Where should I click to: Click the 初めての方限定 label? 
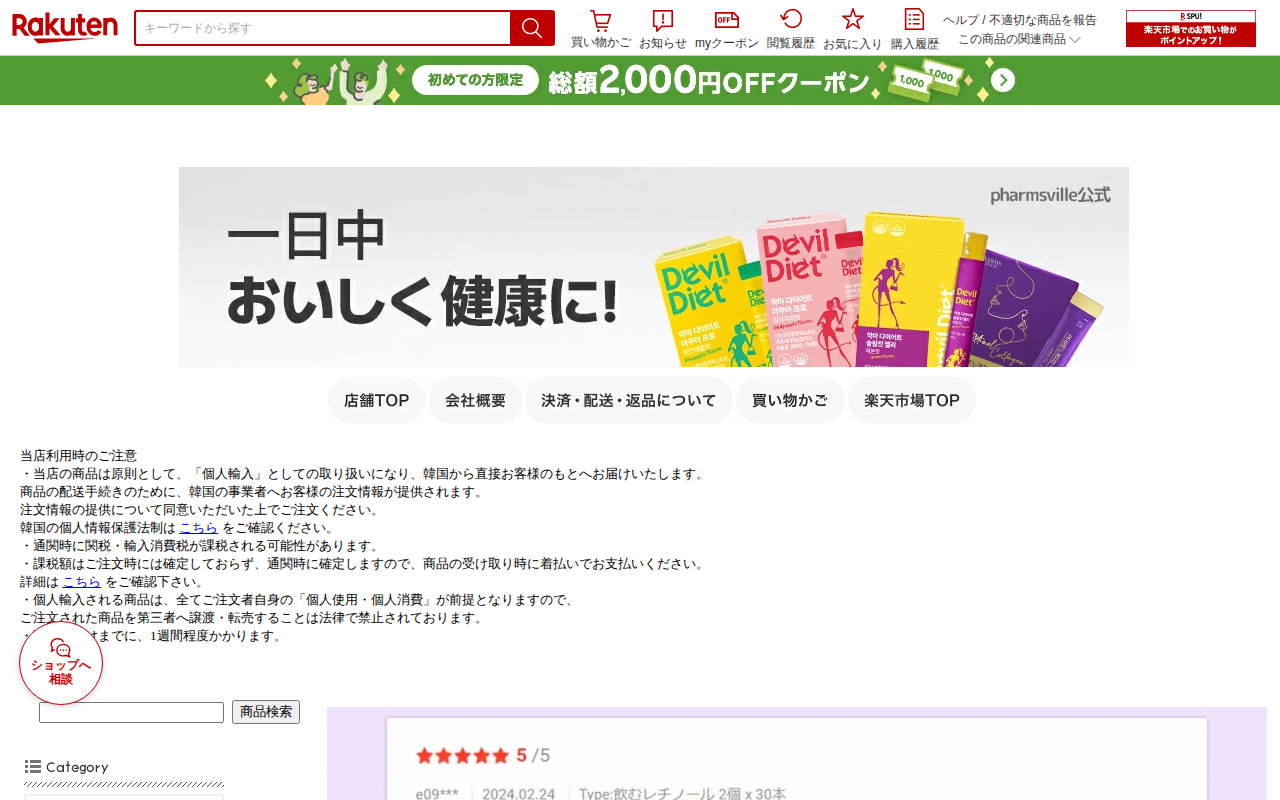[475, 80]
